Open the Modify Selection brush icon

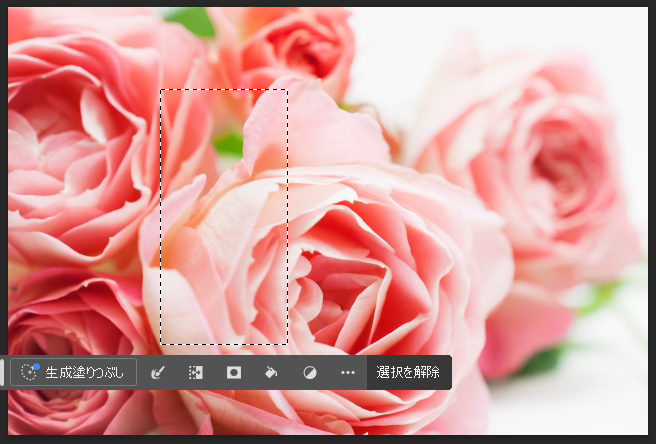tap(157, 373)
